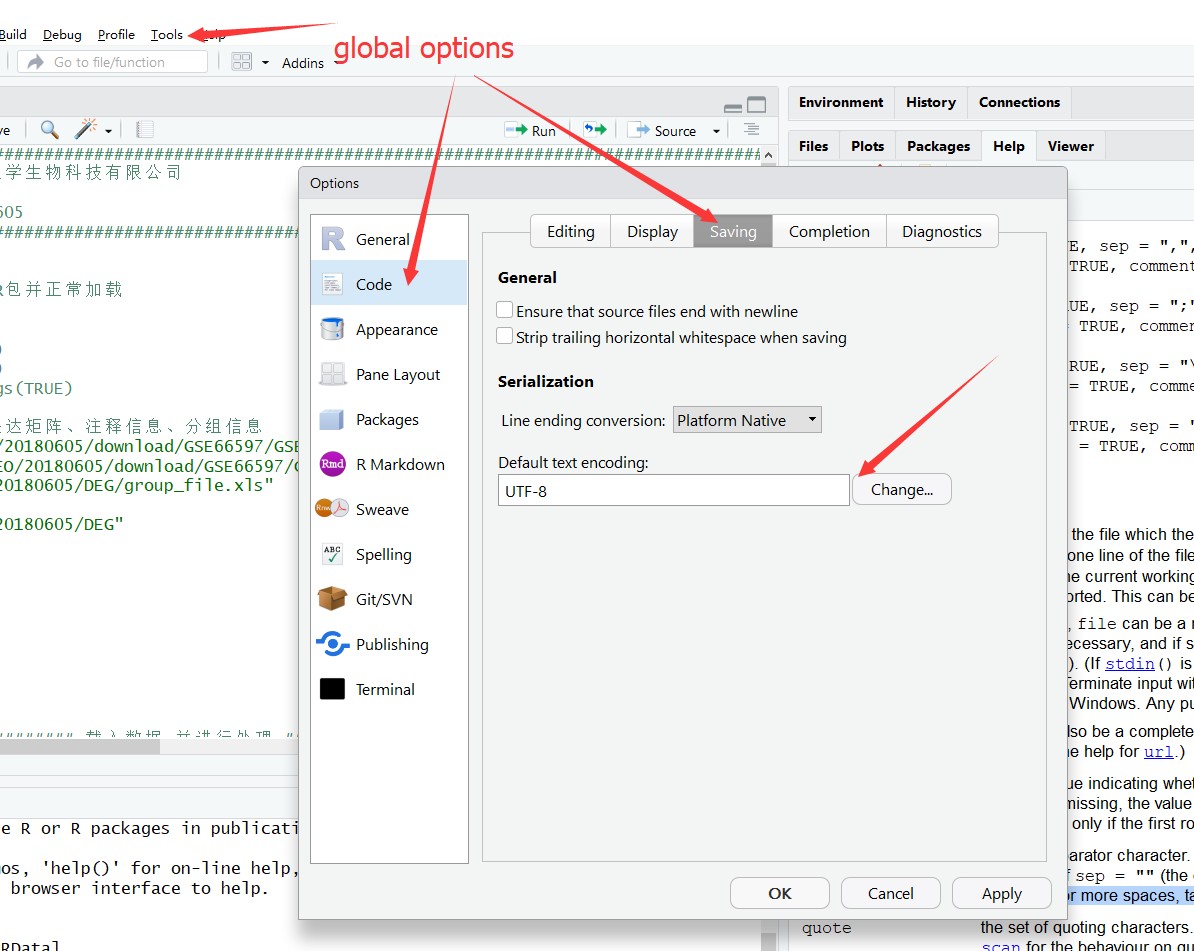Viewport: 1194px width, 951px height.
Task: Enable ensure source files end with newline
Action: [506, 311]
